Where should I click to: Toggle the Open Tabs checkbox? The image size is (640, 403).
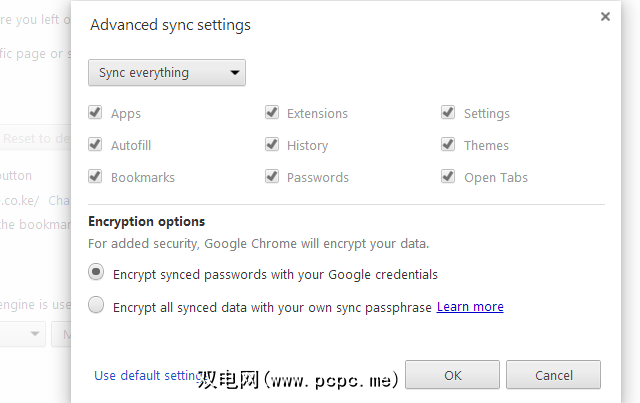[449, 177]
